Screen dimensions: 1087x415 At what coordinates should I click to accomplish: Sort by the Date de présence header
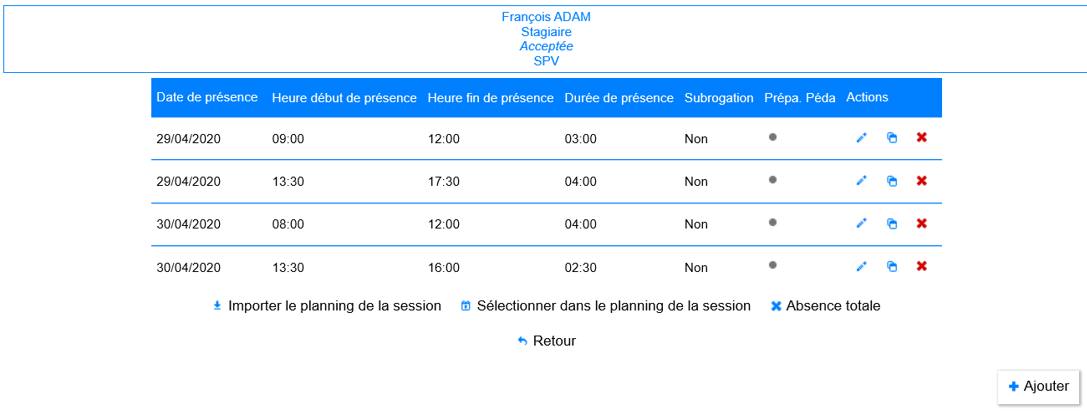tap(207, 98)
